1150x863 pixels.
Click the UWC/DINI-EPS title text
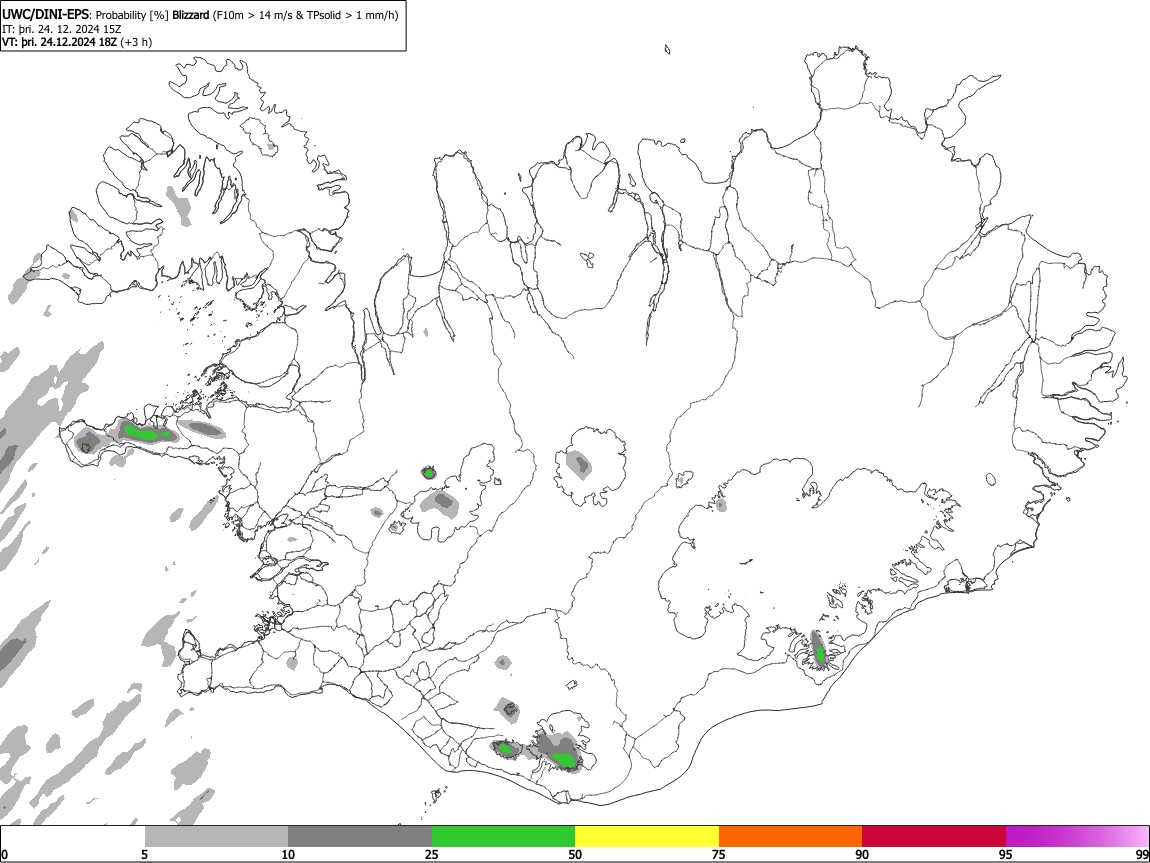point(45,15)
